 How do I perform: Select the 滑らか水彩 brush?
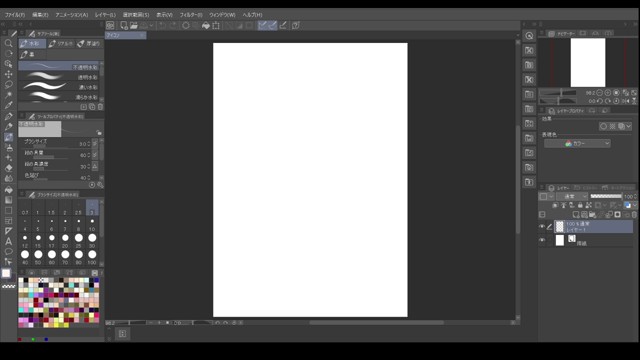click(58, 97)
